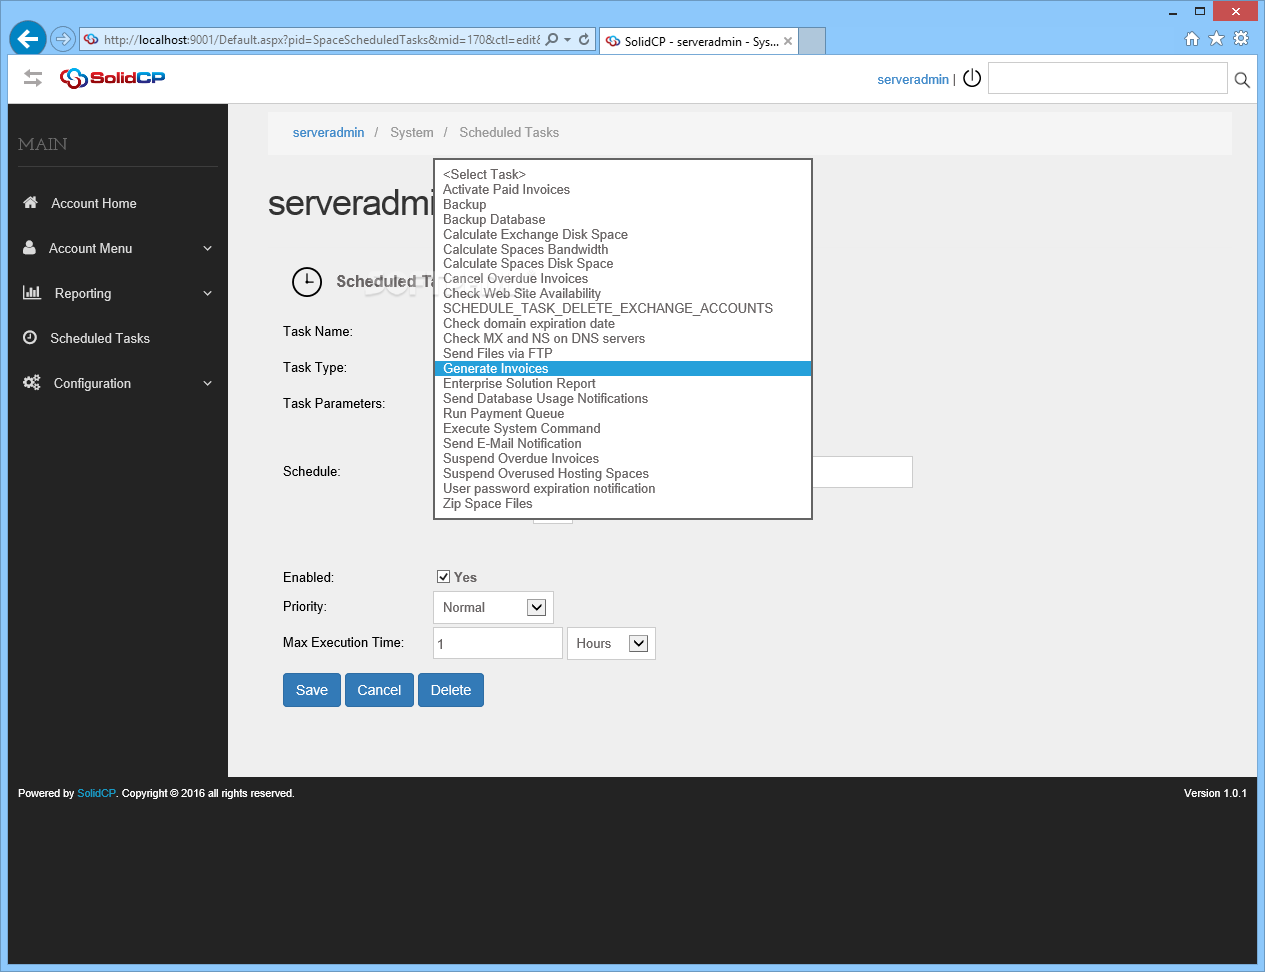The height and width of the screenshot is (972, 1265).
Task: Select User password expiration notification
Action: (x=622, y=488)
